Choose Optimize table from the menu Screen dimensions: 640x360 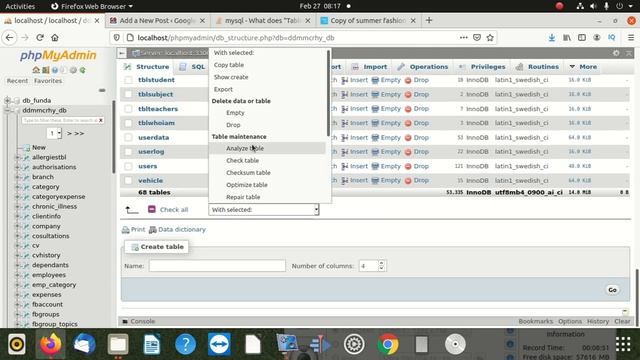pos(247,185)
